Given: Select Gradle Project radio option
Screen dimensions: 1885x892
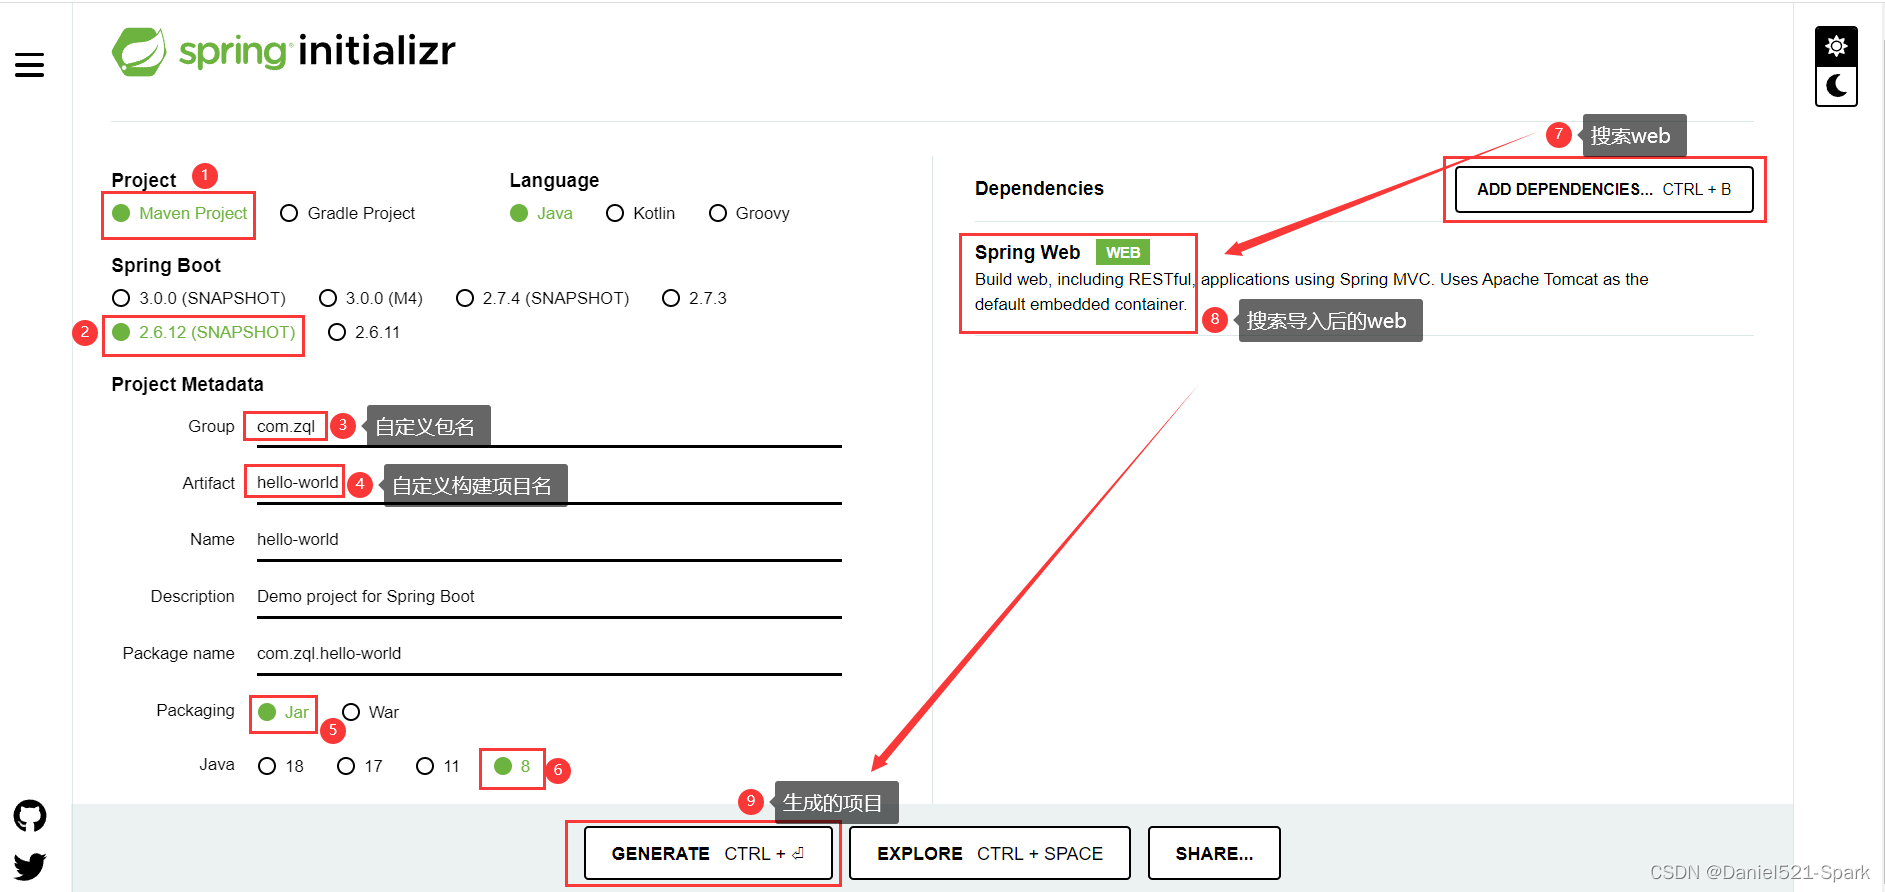Looking at the screenshot, I should (x=348, y=213).
